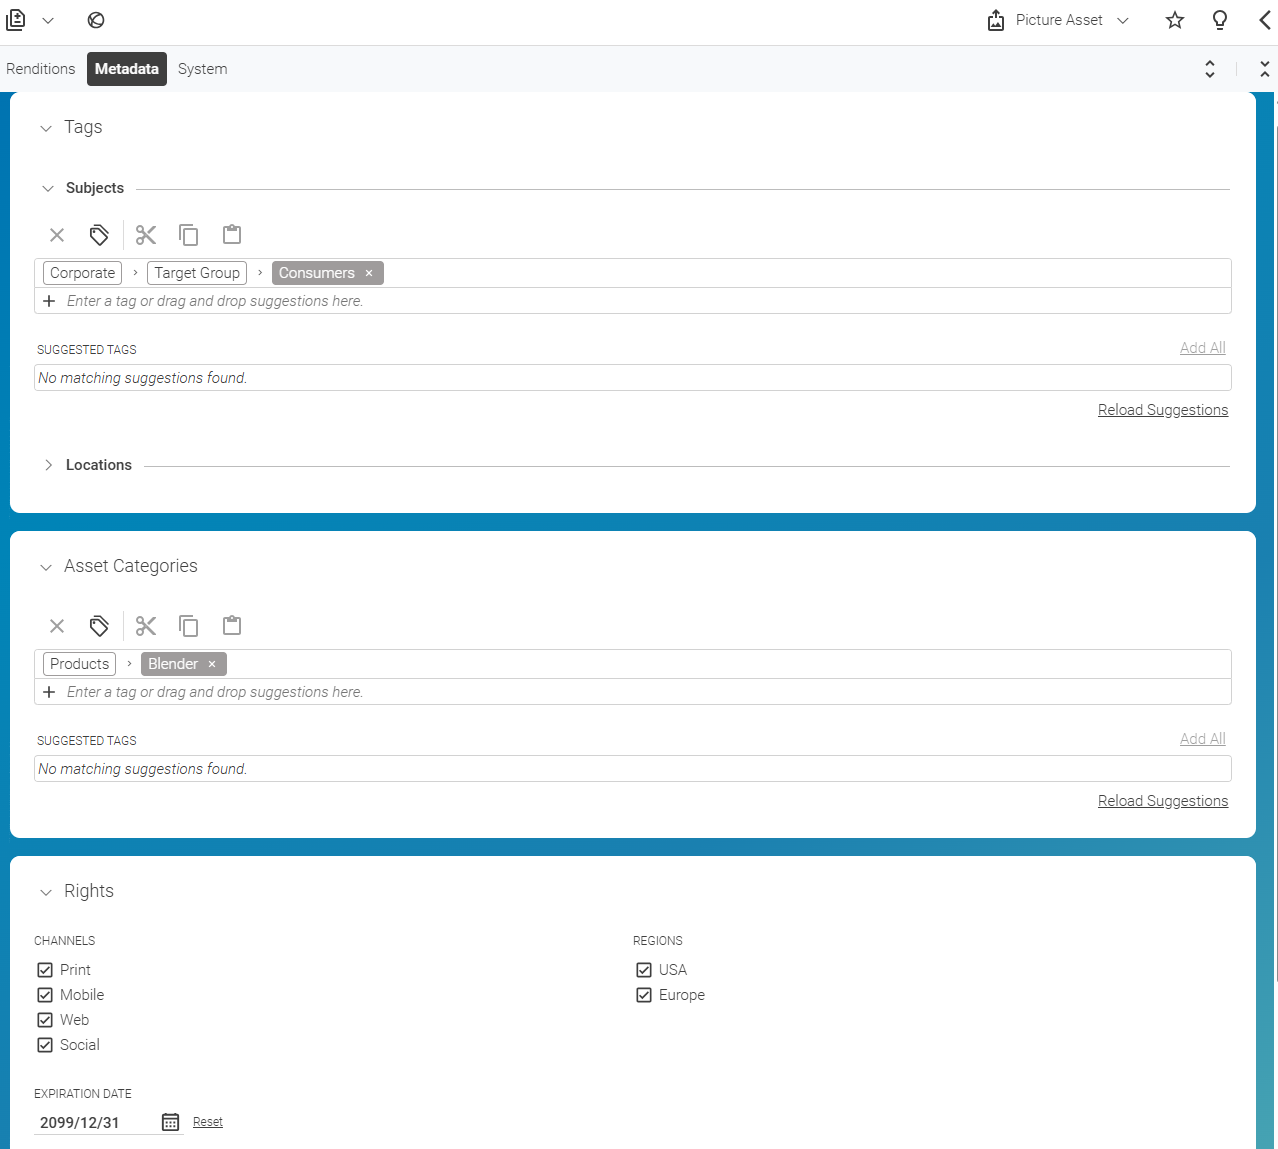Reset the expiration date
The image size is (1278, 1149).
click(207, 1122)
